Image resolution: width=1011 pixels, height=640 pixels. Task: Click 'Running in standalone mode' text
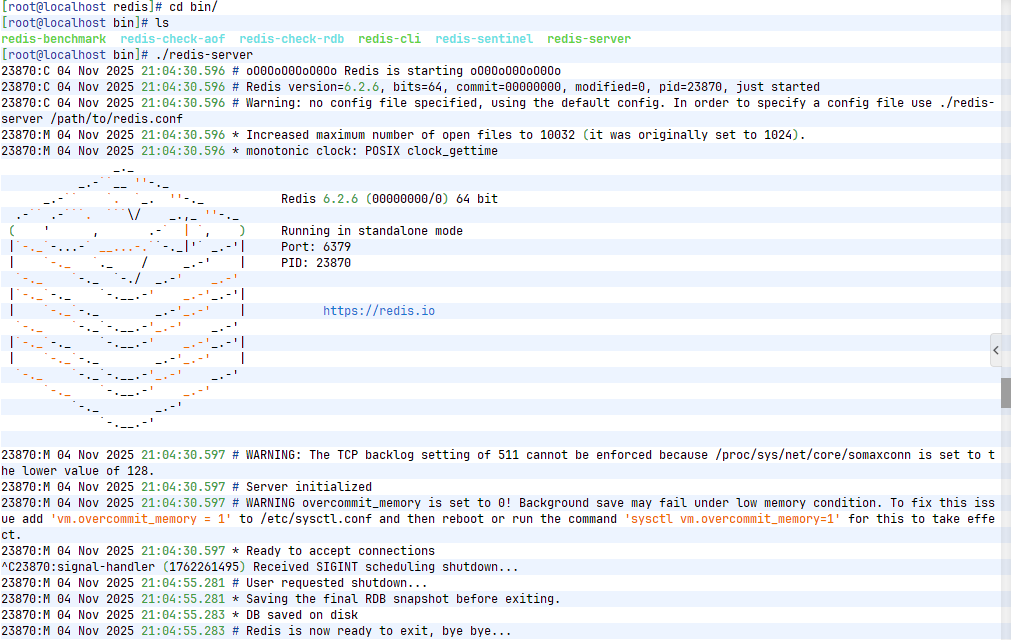click(x=372, y=231)
